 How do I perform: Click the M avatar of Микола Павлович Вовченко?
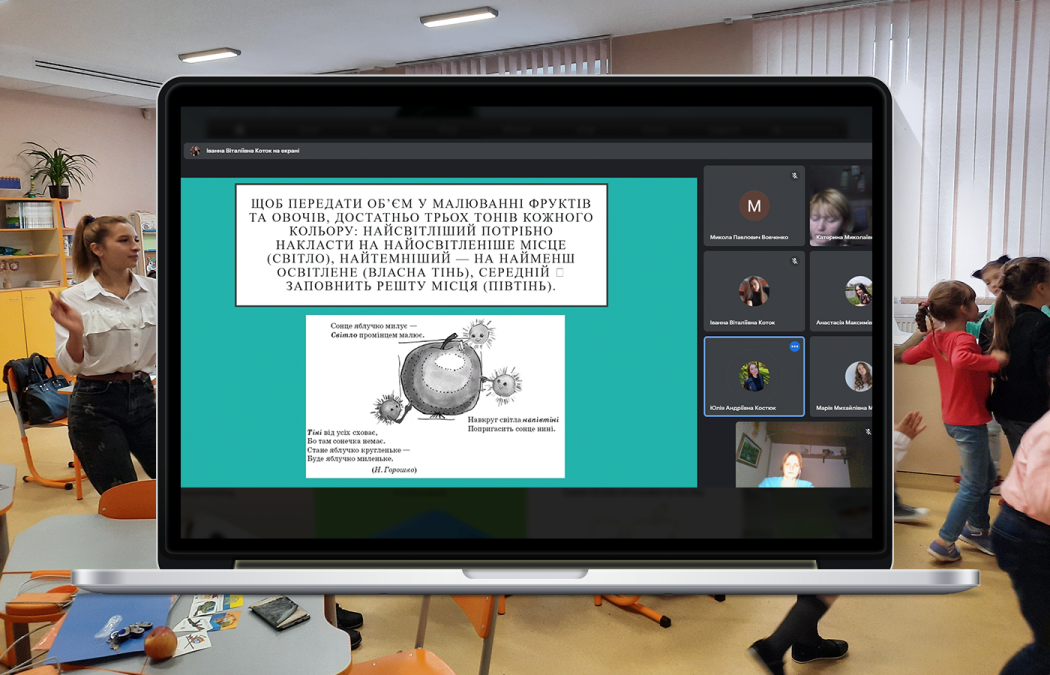pos(754,206)
